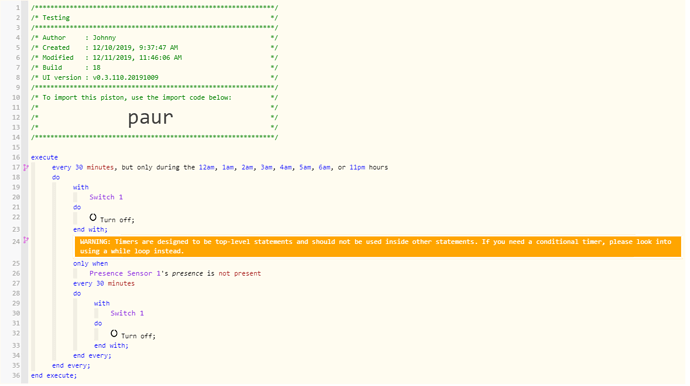Click 'end with;' on line 23
The width and height of the screenshot is (690, 386).
pos(90,229)
